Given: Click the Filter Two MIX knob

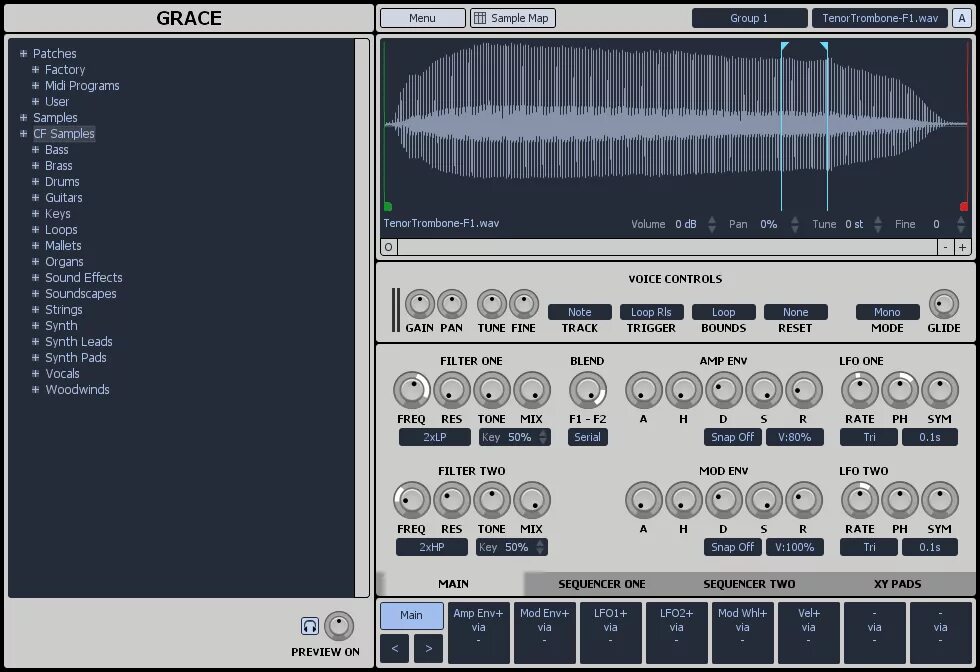Looking at the screenshot, I should point(532,500).
